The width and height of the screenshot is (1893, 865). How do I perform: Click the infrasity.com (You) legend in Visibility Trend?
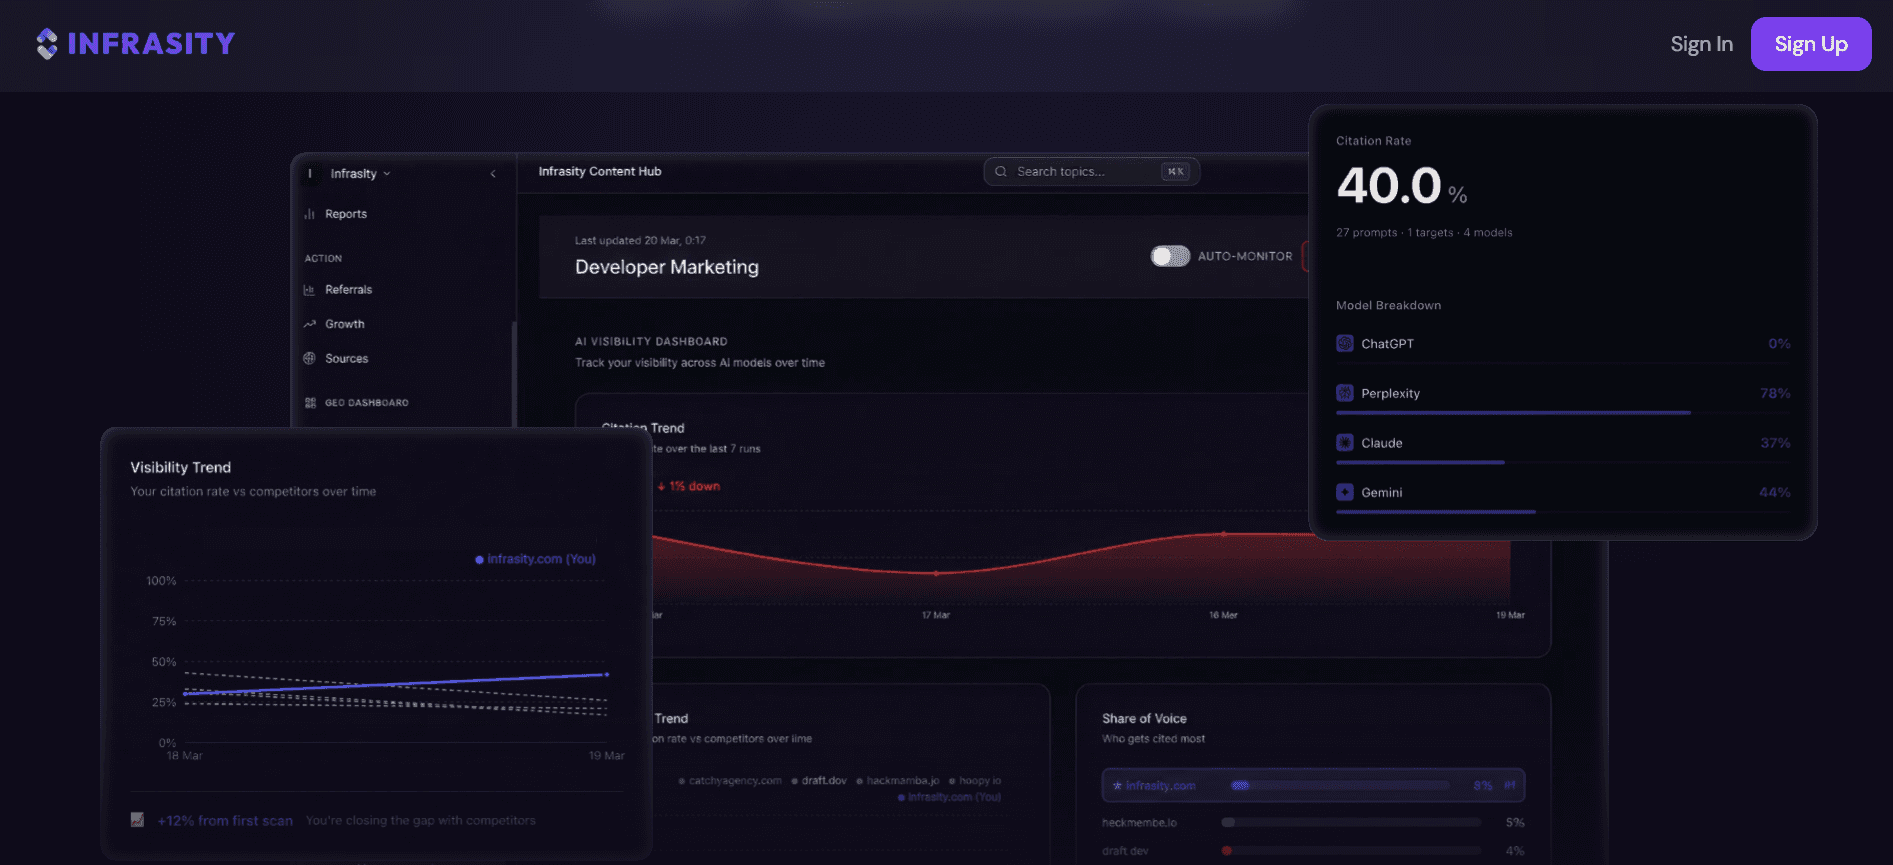535,560
